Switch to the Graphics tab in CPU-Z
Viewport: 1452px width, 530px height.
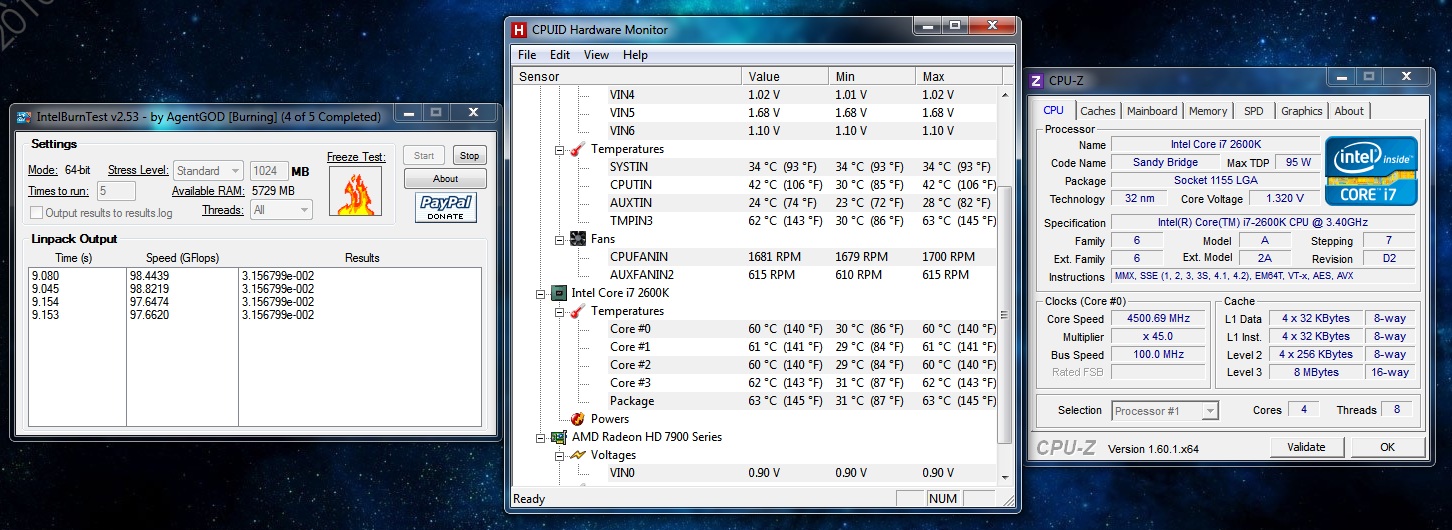[1301, 111]
